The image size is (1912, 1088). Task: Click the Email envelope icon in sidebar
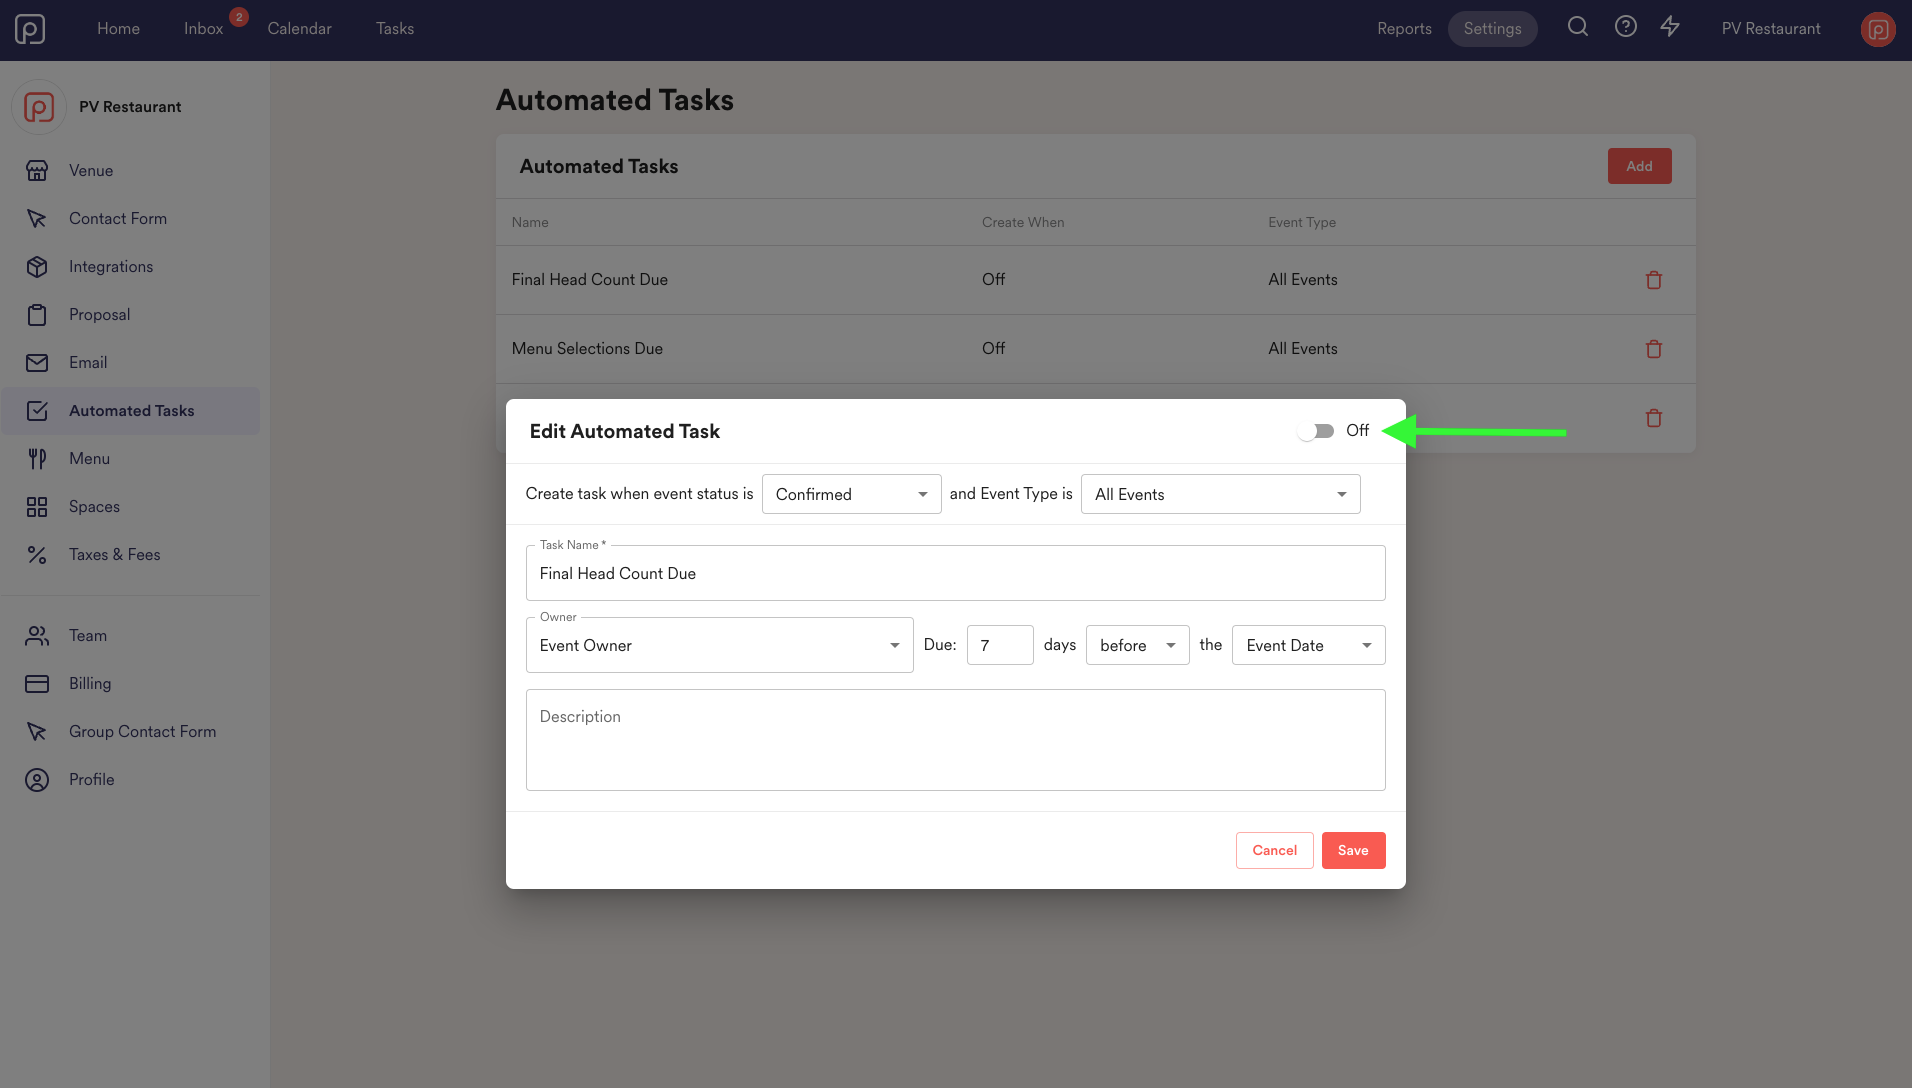37,362
